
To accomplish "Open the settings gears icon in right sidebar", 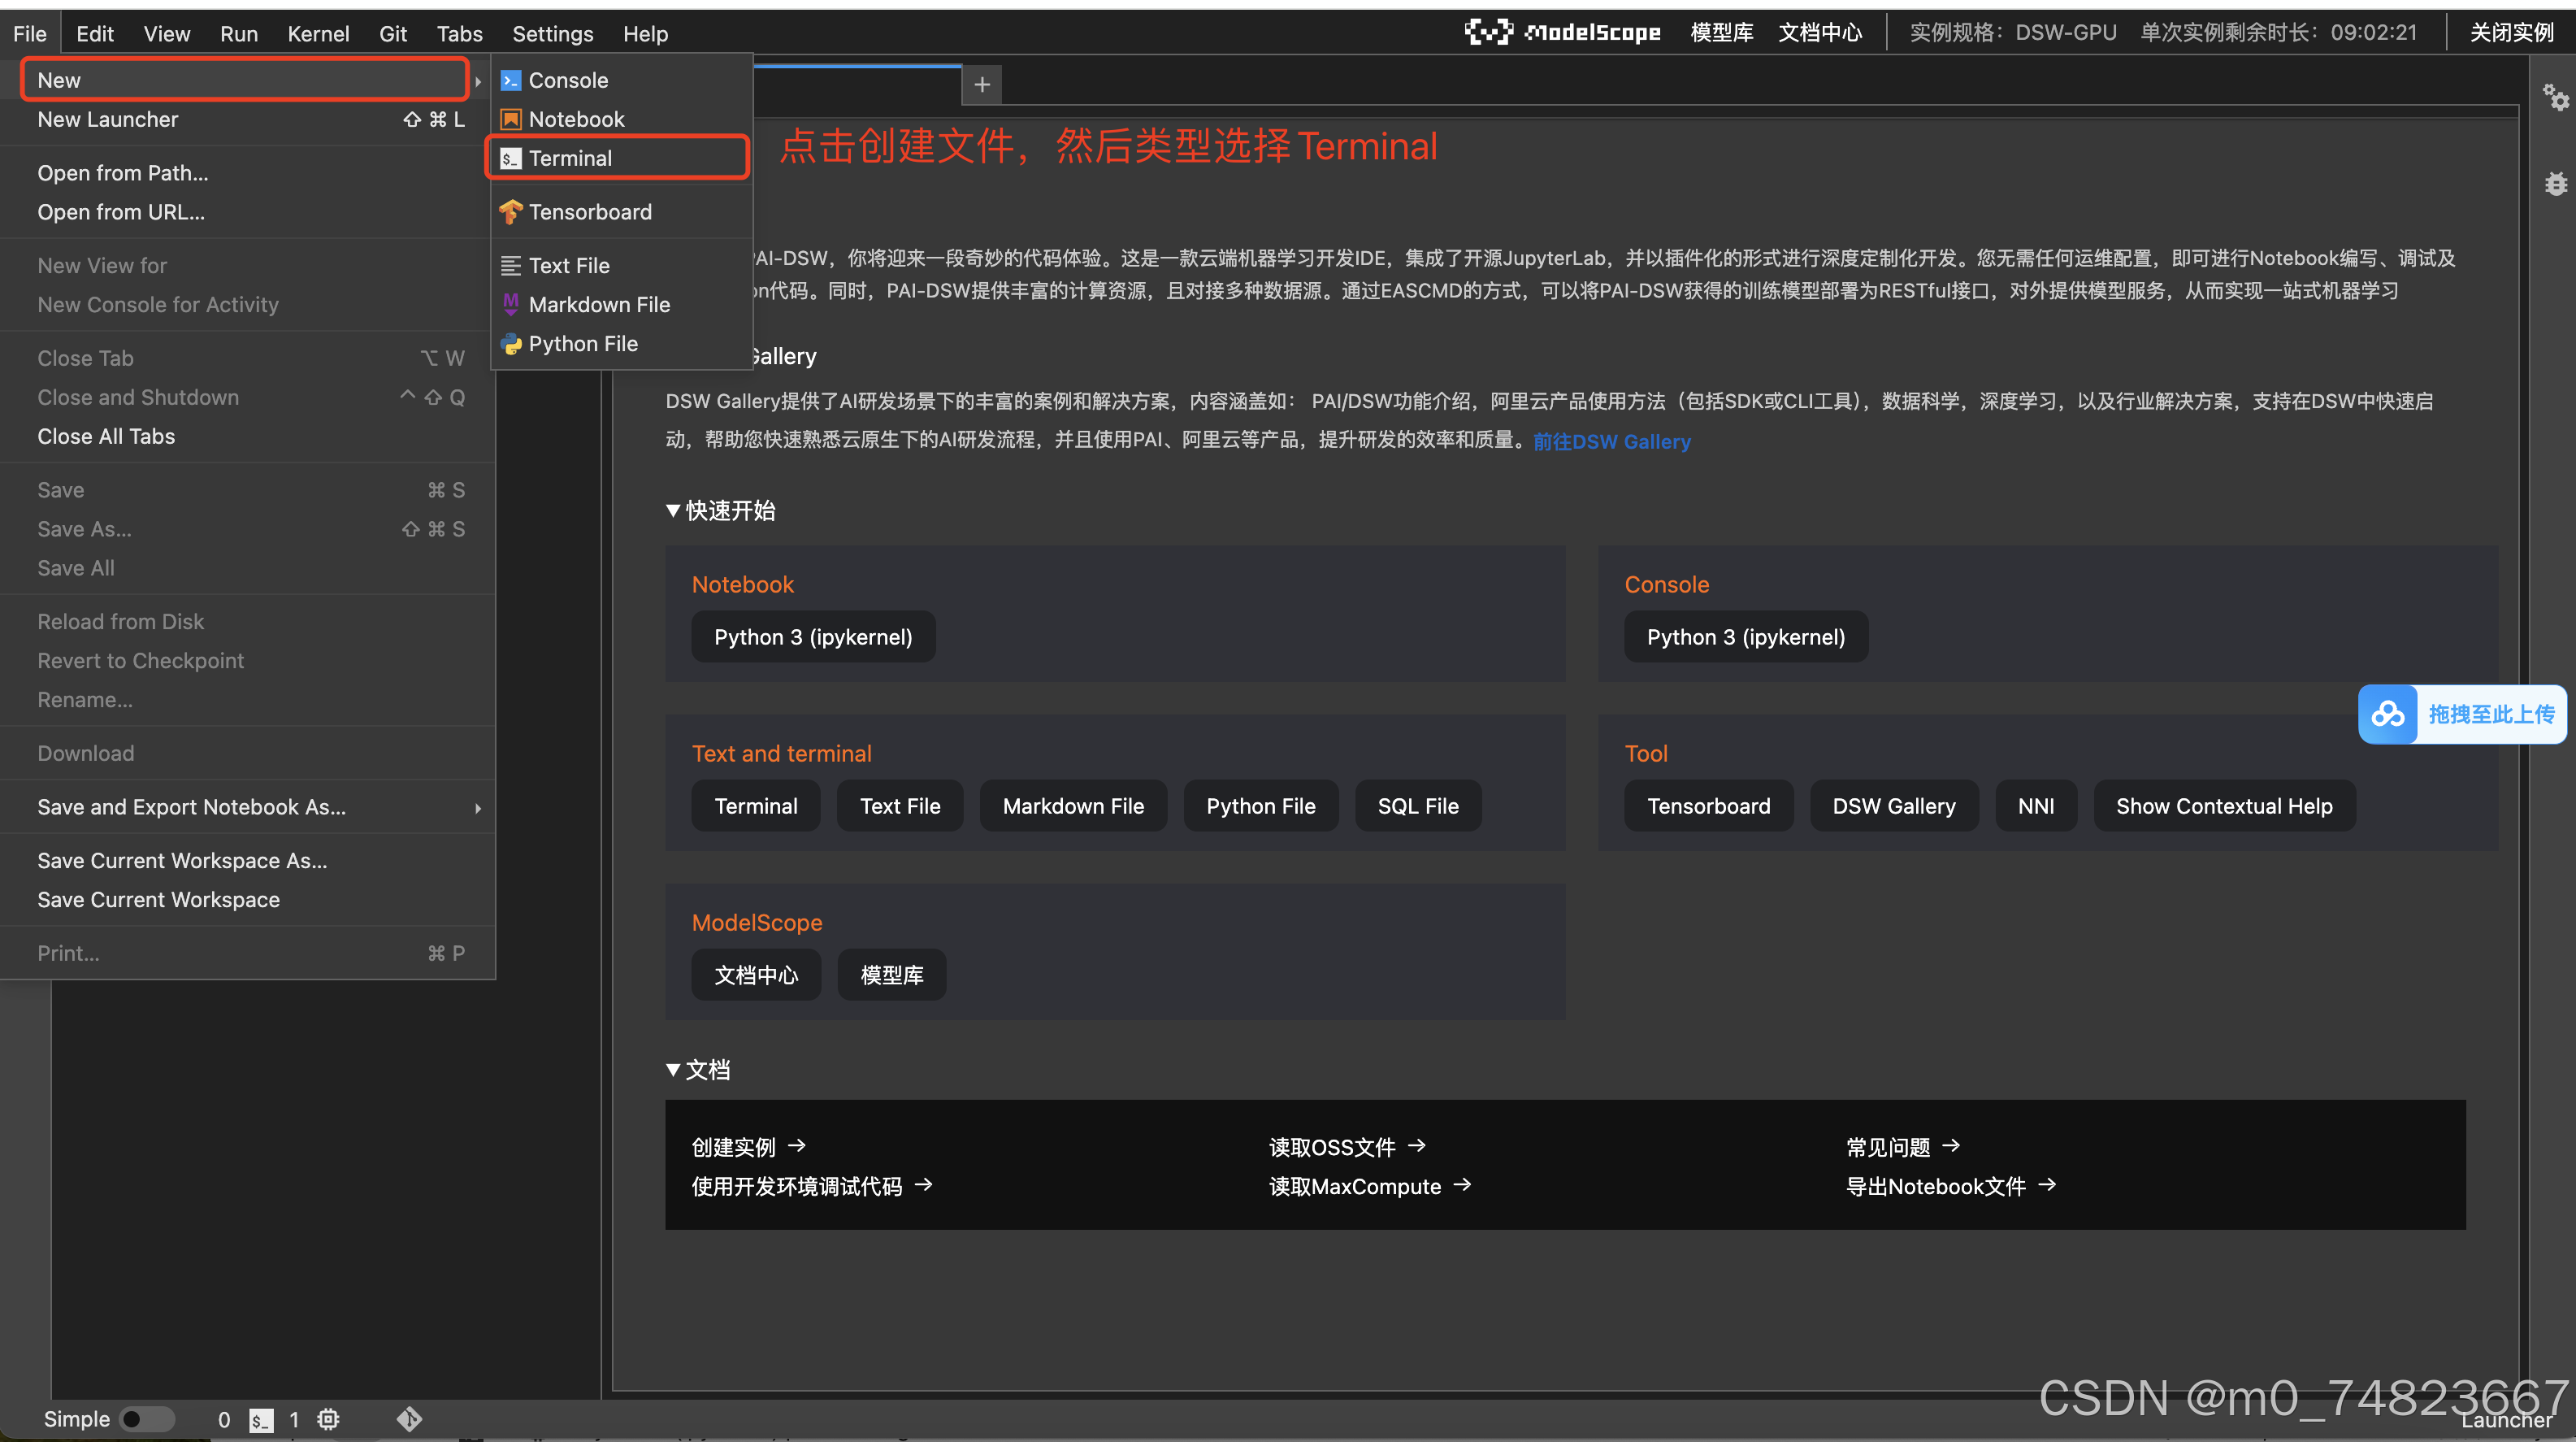I will click(2557, 97).
